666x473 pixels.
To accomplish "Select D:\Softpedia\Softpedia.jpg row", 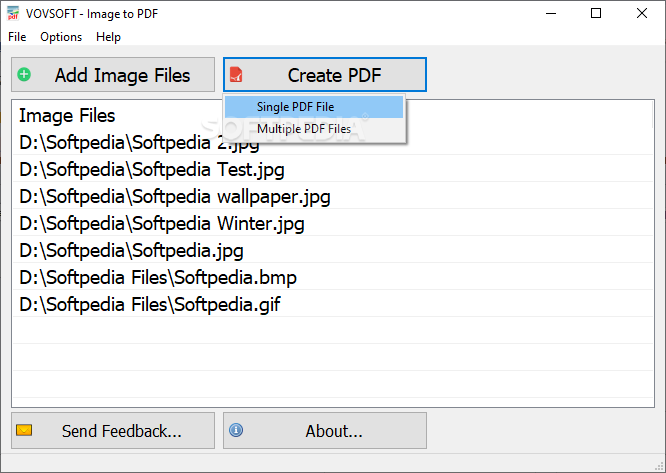I will point(333,251).
